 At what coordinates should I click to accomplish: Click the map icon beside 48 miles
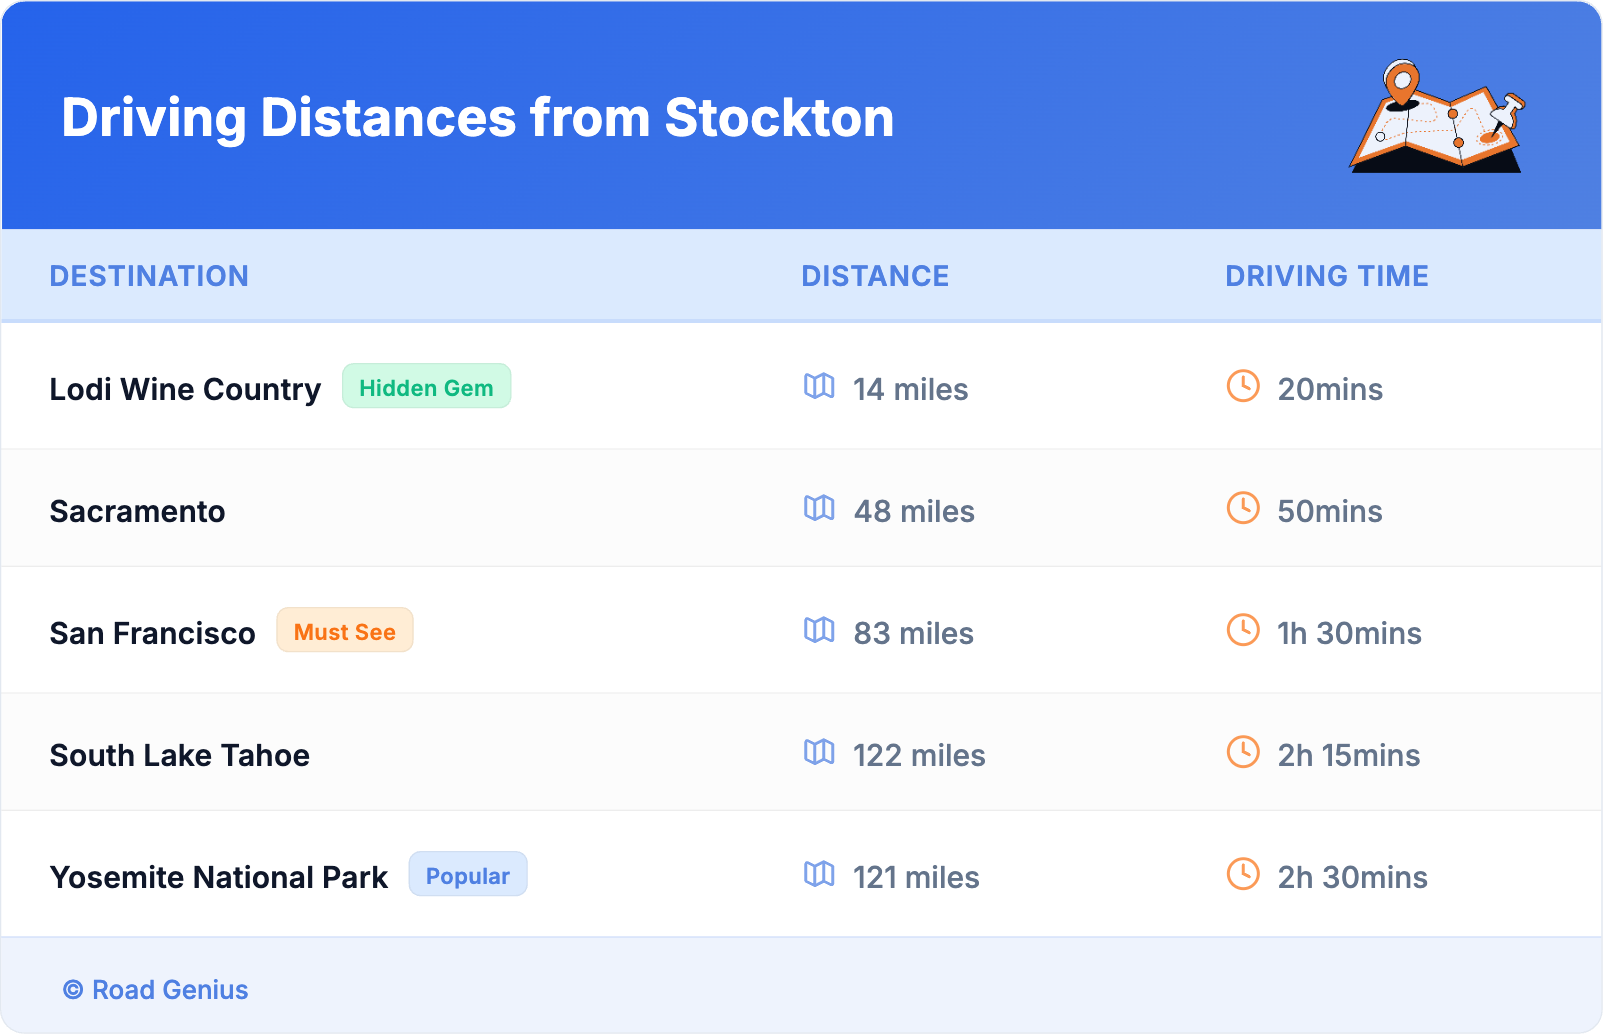[819, 508]
